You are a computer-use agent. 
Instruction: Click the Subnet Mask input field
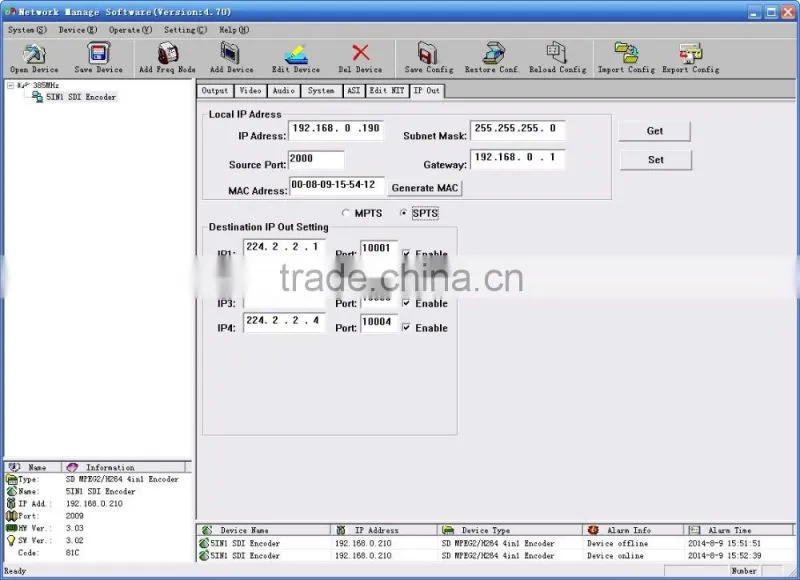(x=517, y=130)
